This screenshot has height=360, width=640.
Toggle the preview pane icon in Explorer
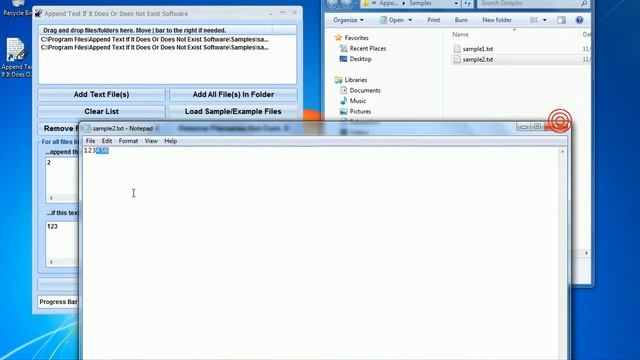[562, 20]
